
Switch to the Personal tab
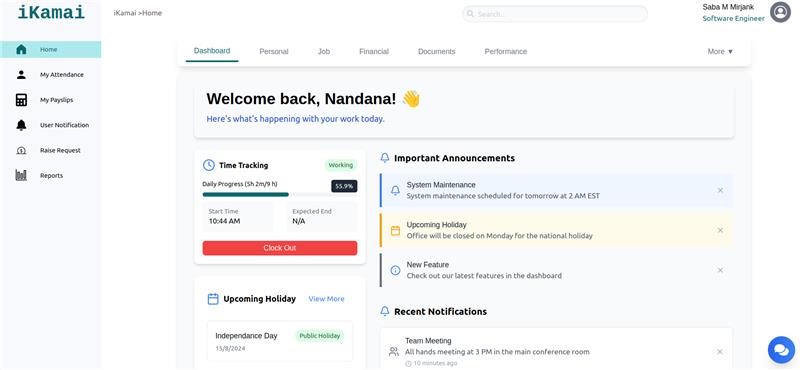pos(273,52)
